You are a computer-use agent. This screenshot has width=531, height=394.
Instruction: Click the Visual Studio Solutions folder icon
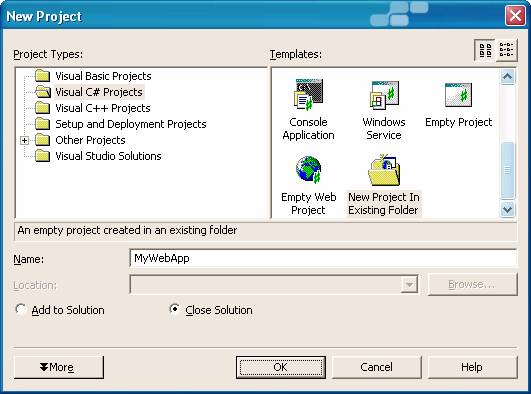[43, 155]
